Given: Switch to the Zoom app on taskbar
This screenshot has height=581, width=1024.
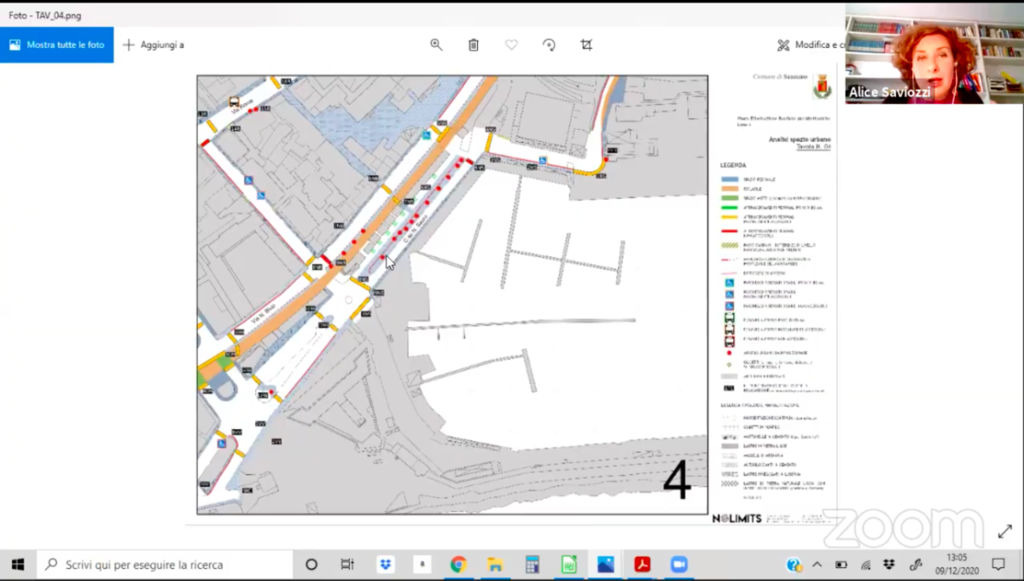Looking at the screenshot, I should 680,564.
